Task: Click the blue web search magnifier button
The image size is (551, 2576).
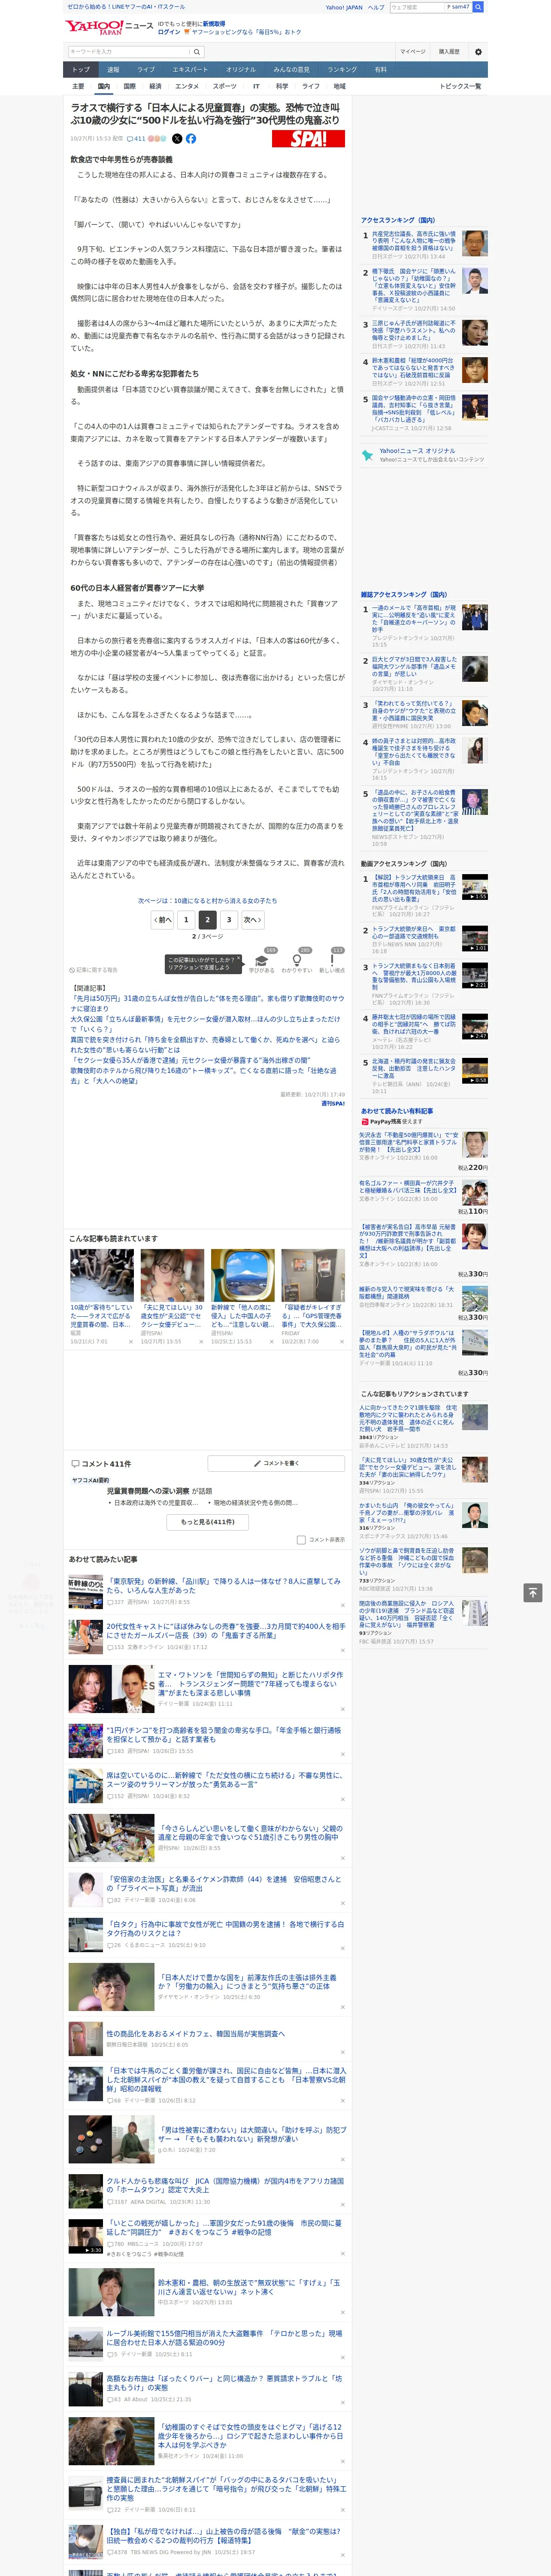Action: 478,7
